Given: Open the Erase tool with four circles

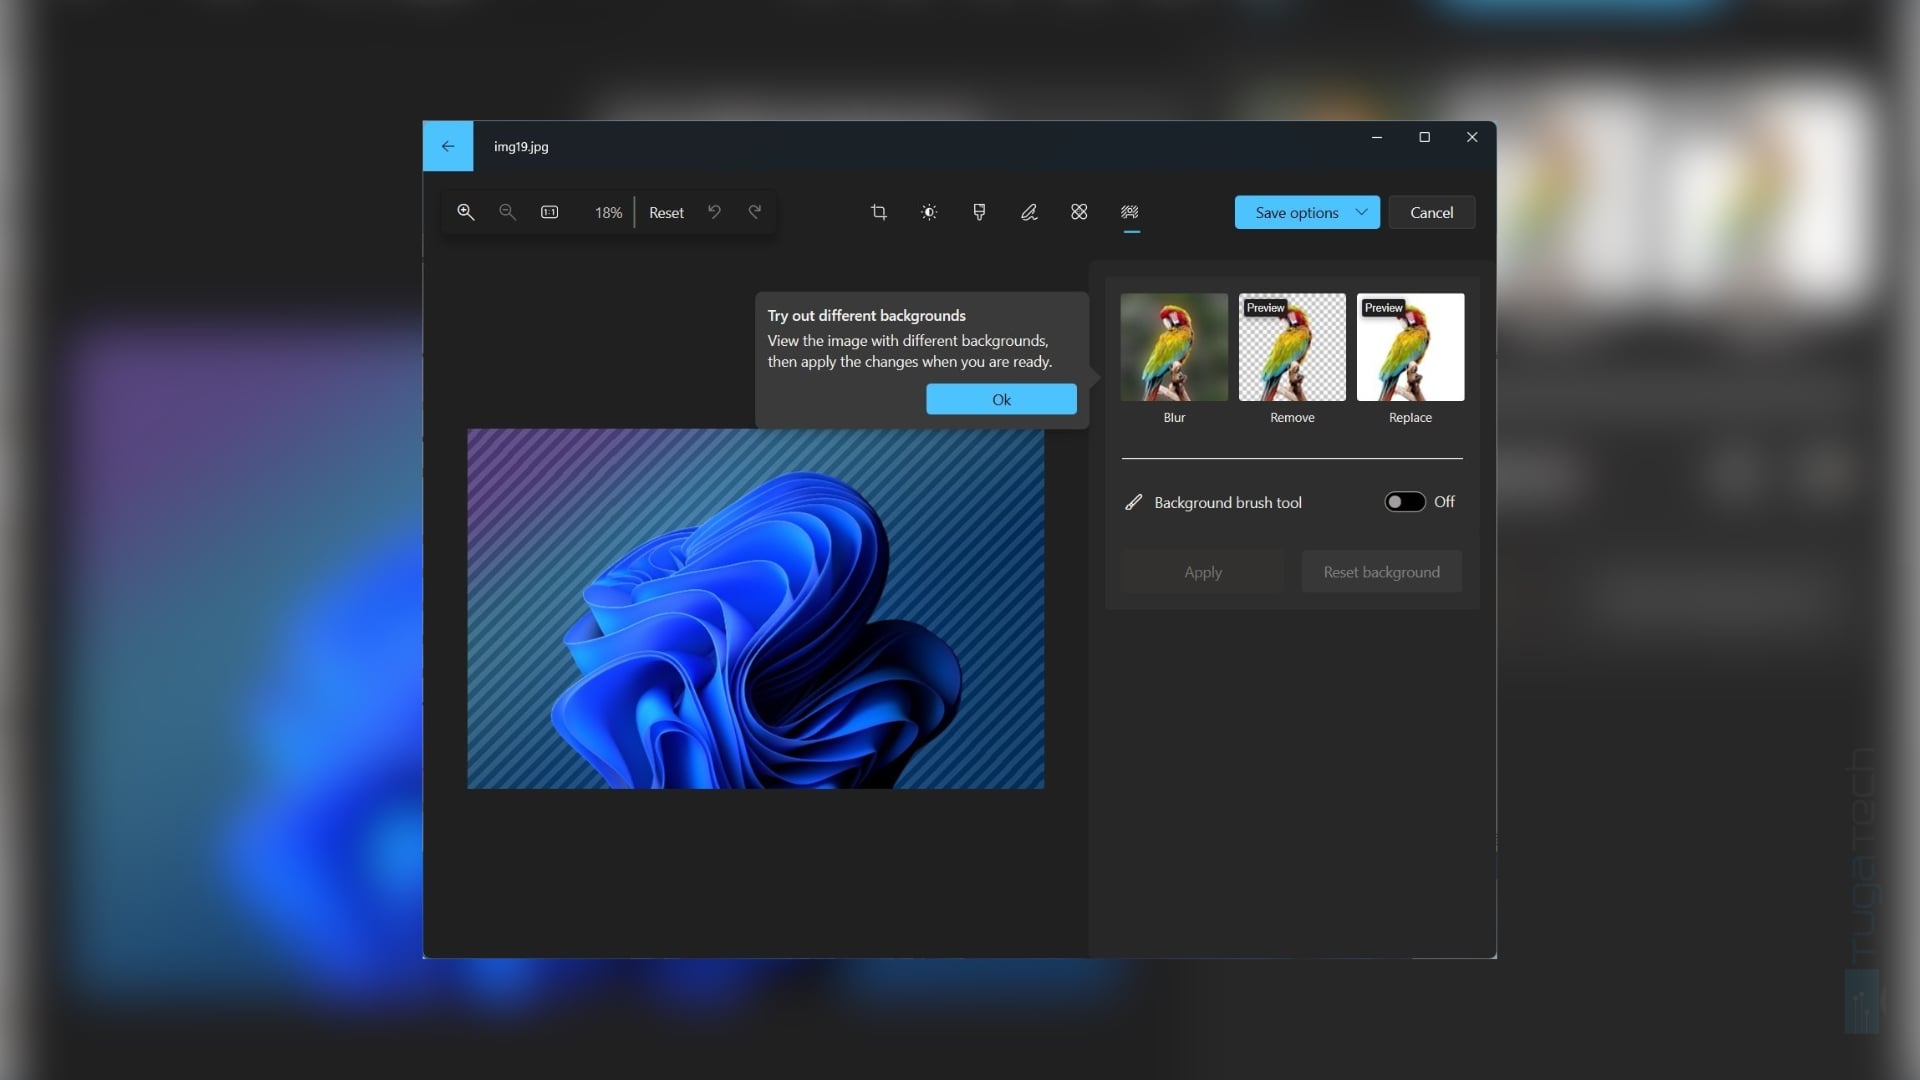Looking at the screenshot, I should point(1079,212).
